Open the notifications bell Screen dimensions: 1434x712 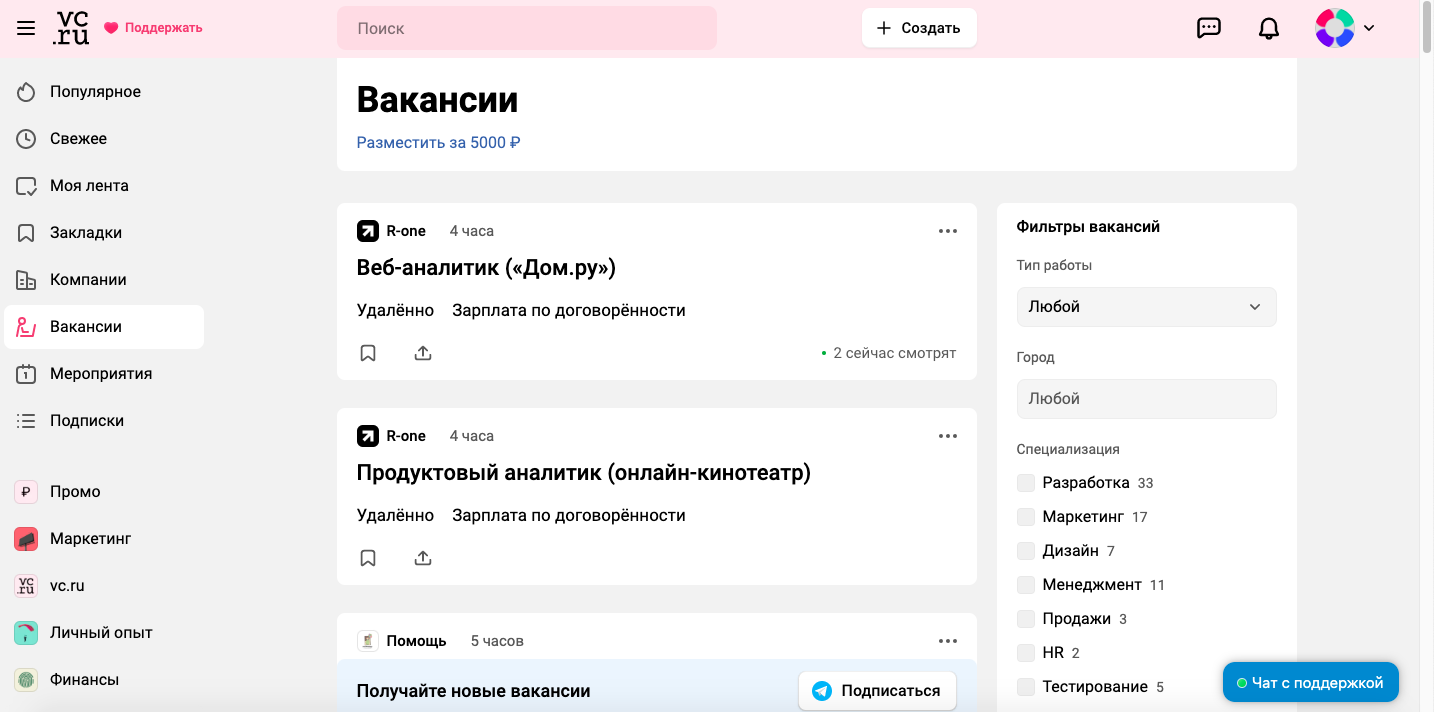point(1268,27)
